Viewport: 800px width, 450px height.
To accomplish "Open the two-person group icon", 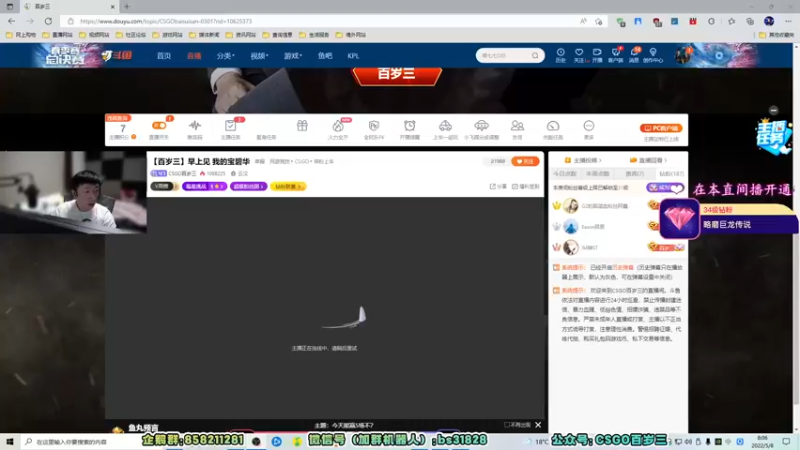I will 517,126.
